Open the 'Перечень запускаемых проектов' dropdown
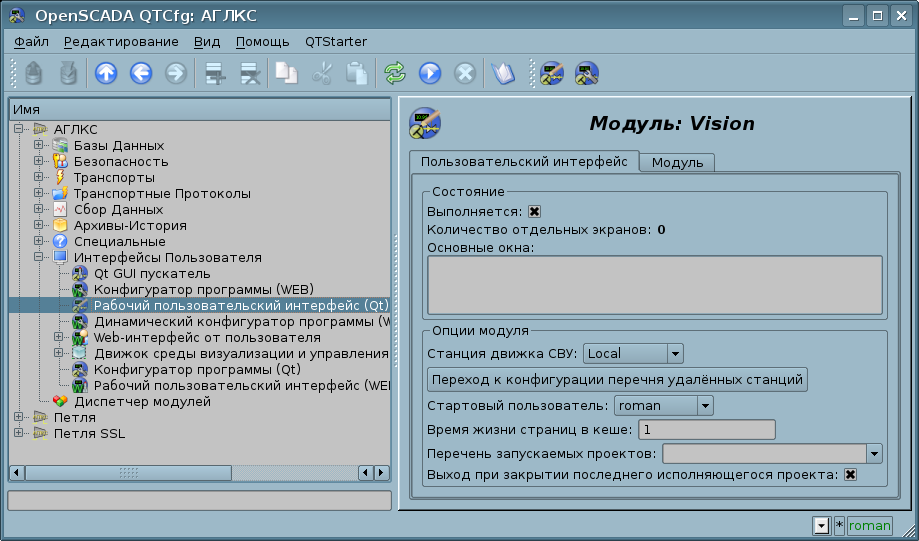This screenshot has width=919, height=541. pyautogui.click(x=771, y=454)
